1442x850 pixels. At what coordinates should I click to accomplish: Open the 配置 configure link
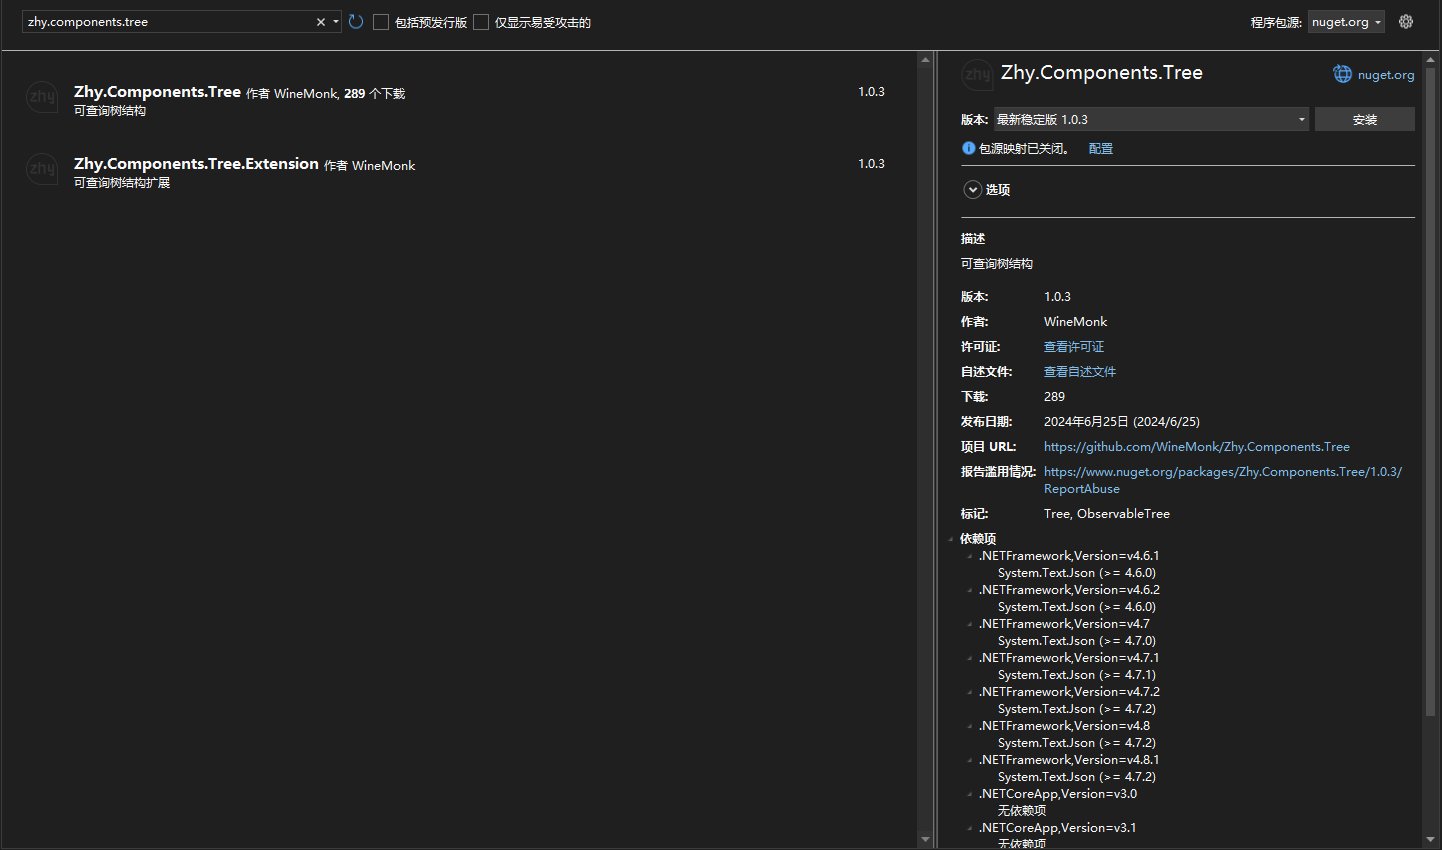1101,148
